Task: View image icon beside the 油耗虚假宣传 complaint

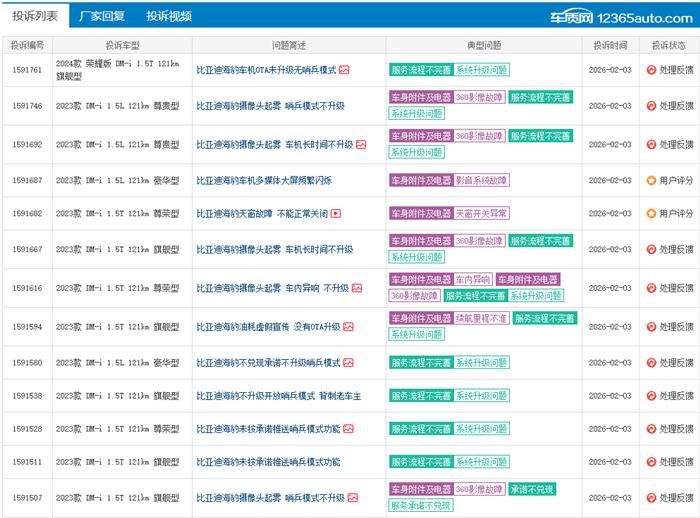Action: (x=349, y=326)
